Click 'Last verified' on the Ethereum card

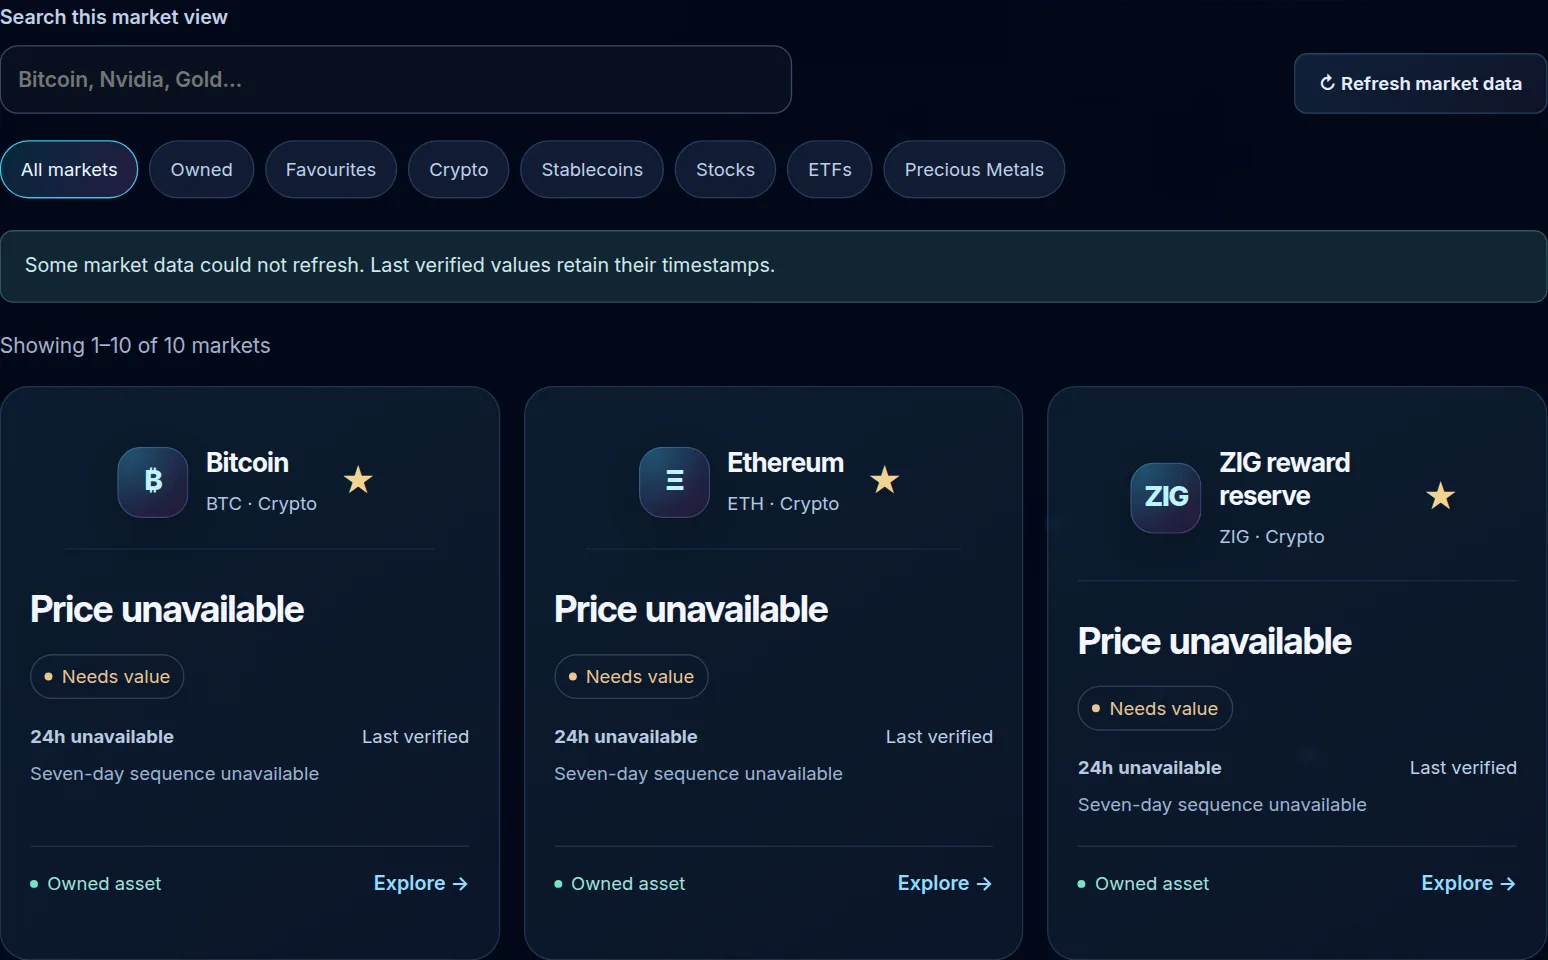tap(939, 737)
